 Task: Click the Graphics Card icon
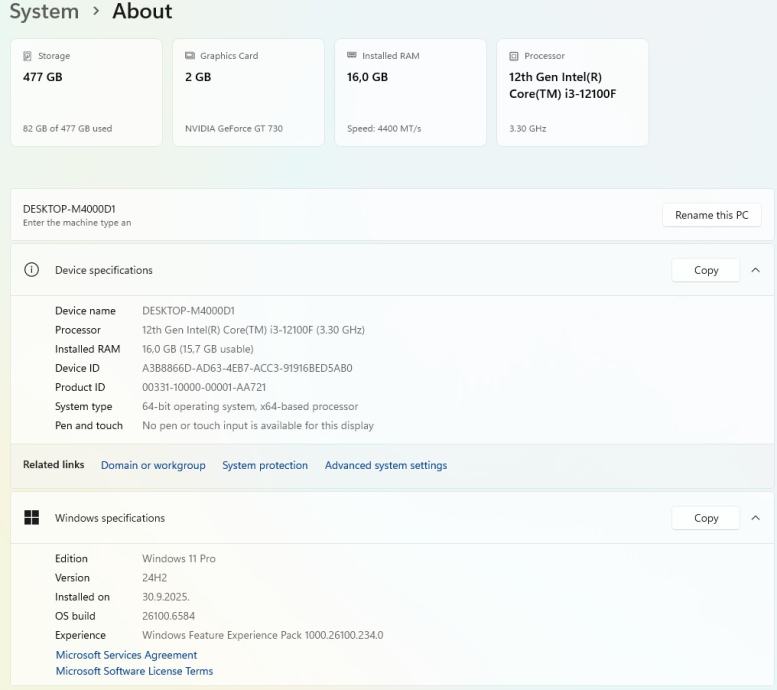tap(190, 56)
